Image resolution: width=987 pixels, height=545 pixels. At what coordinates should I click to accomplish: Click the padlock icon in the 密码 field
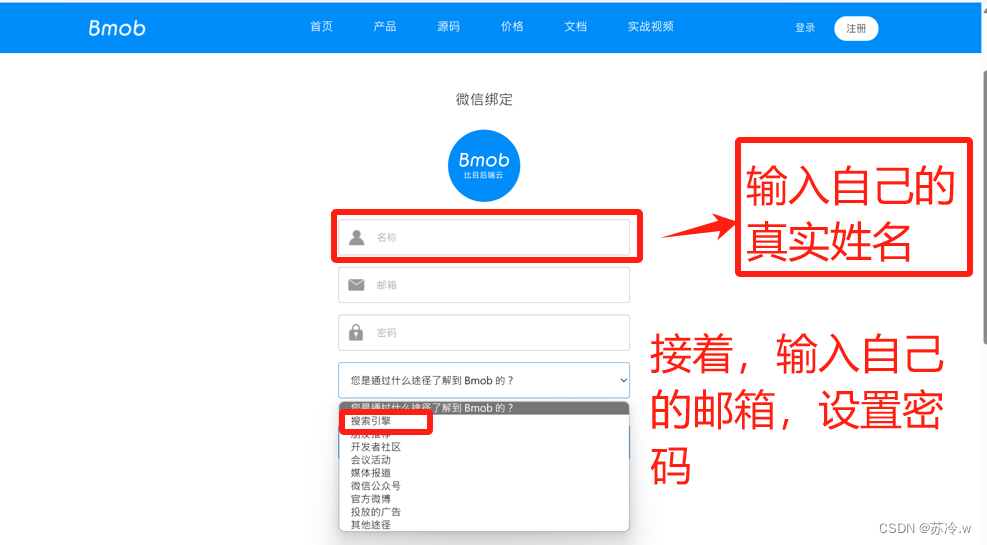(356, 332)
